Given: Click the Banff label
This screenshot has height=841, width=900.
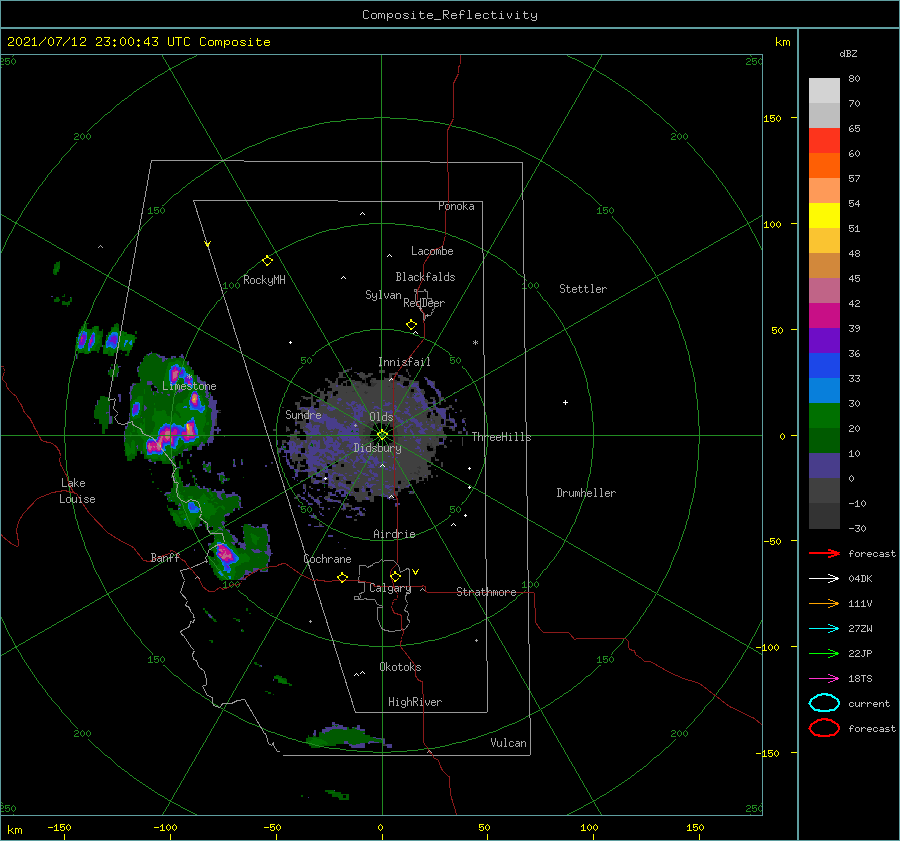Looking at the screenshot, I should [x=165, y=557].
